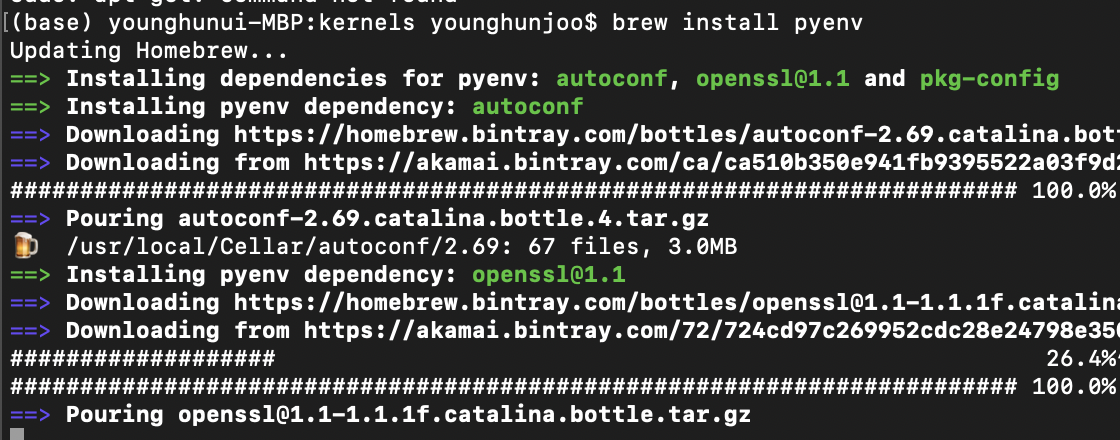Click the akamai.bintray.com/ca/ca510b350e download URL

(711, 163)
